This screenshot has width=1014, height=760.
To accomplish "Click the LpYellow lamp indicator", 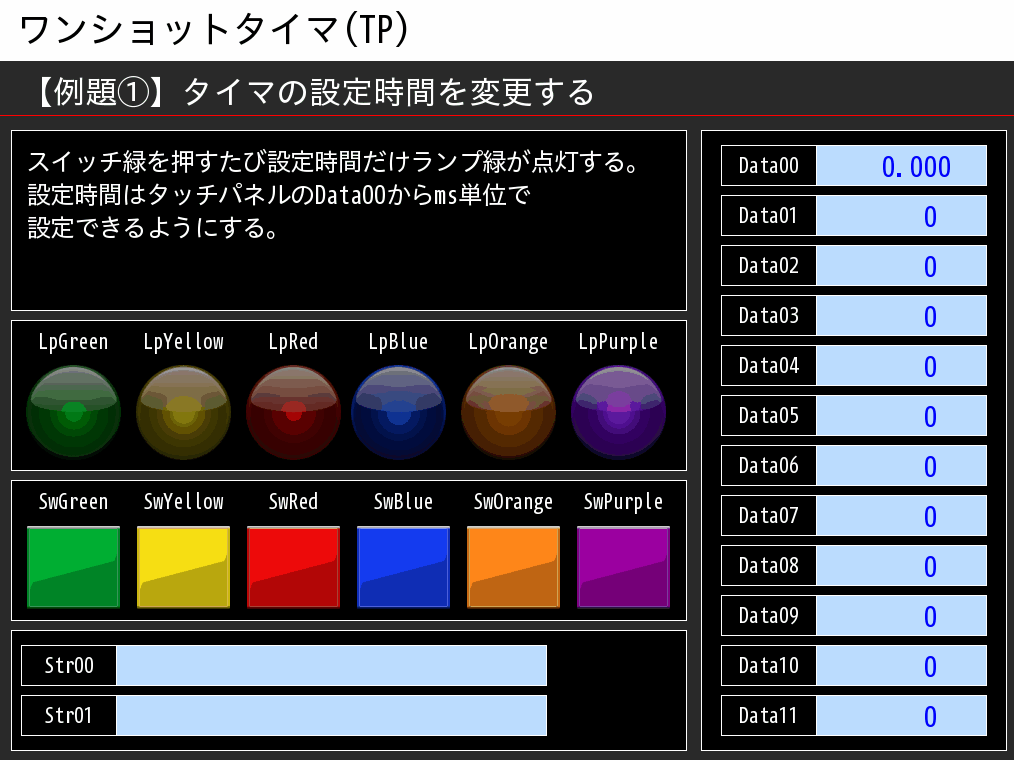I will [184, 413].
